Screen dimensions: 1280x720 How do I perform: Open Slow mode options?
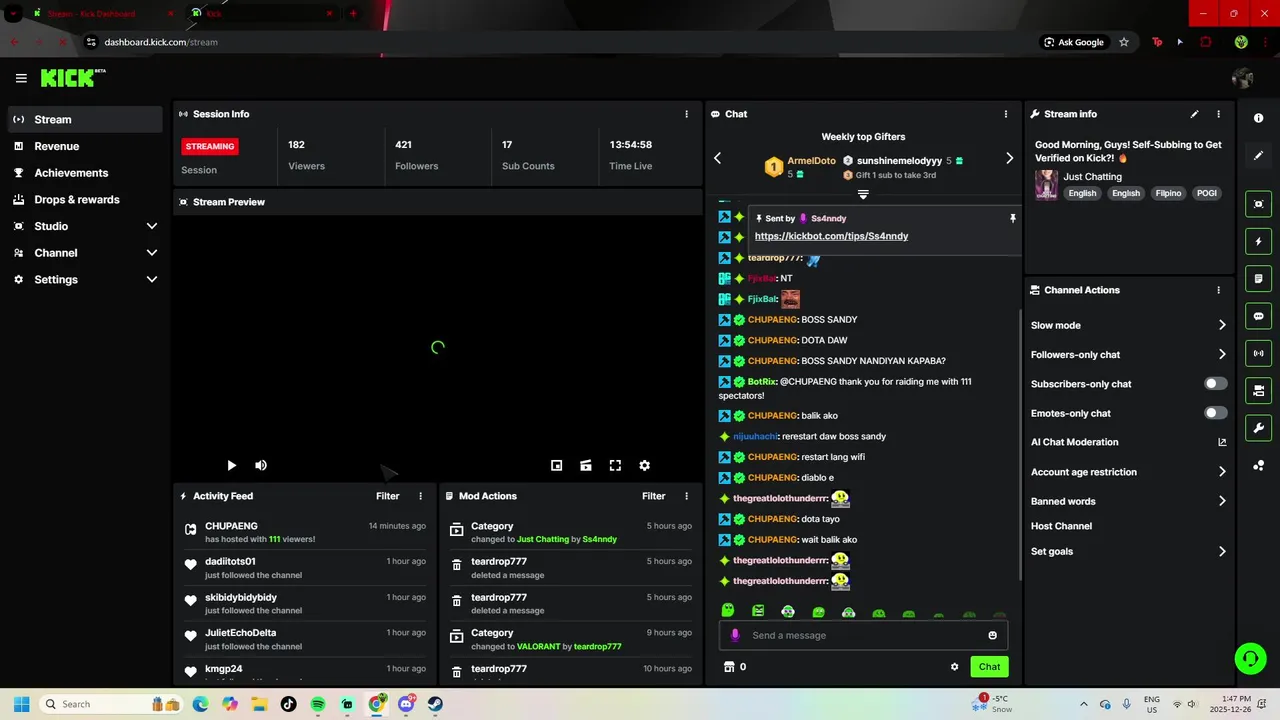pos(1128,325)
